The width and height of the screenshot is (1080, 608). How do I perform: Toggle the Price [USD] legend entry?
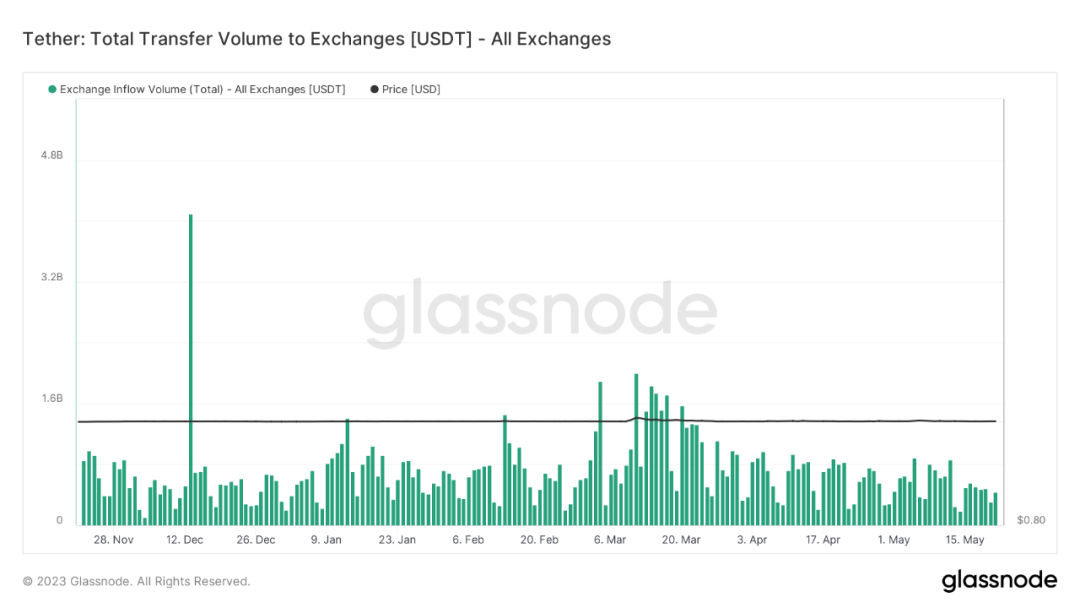[x=406, y=90]
